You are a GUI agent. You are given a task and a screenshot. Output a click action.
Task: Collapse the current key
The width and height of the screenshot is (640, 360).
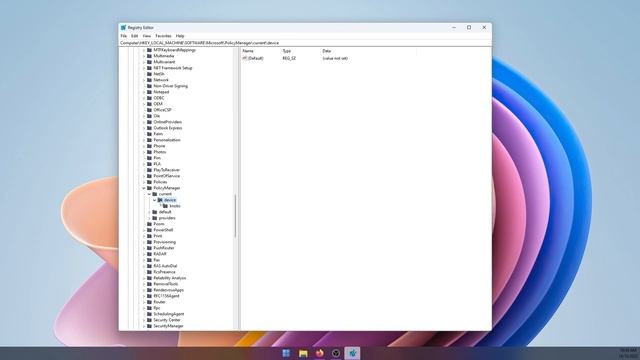click(149, 194)
